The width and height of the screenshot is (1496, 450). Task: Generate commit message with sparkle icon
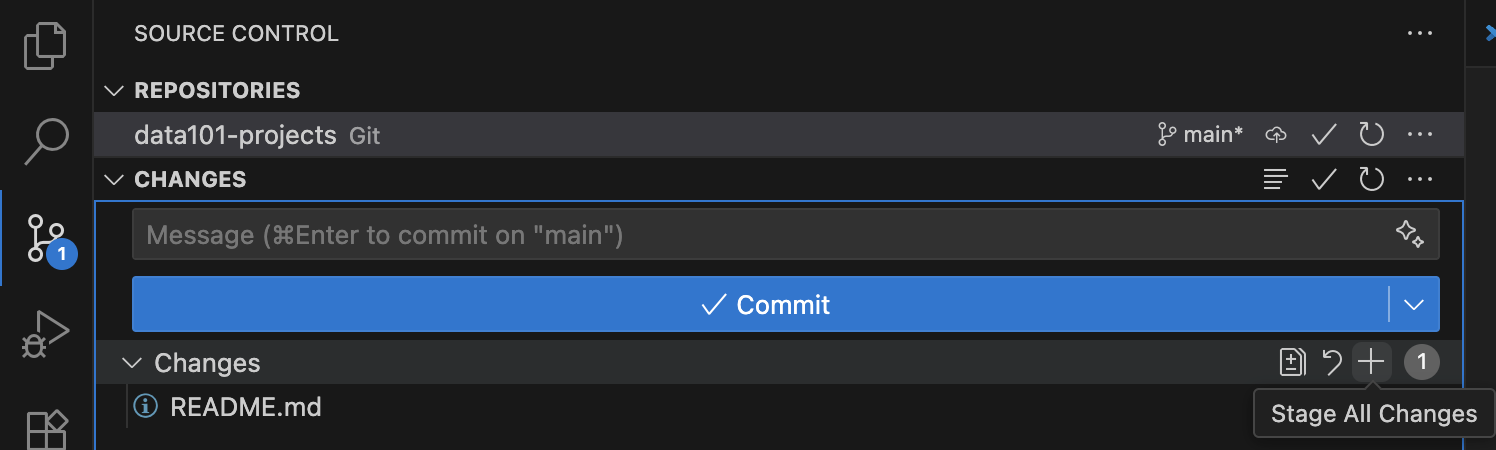point(1410,234)
